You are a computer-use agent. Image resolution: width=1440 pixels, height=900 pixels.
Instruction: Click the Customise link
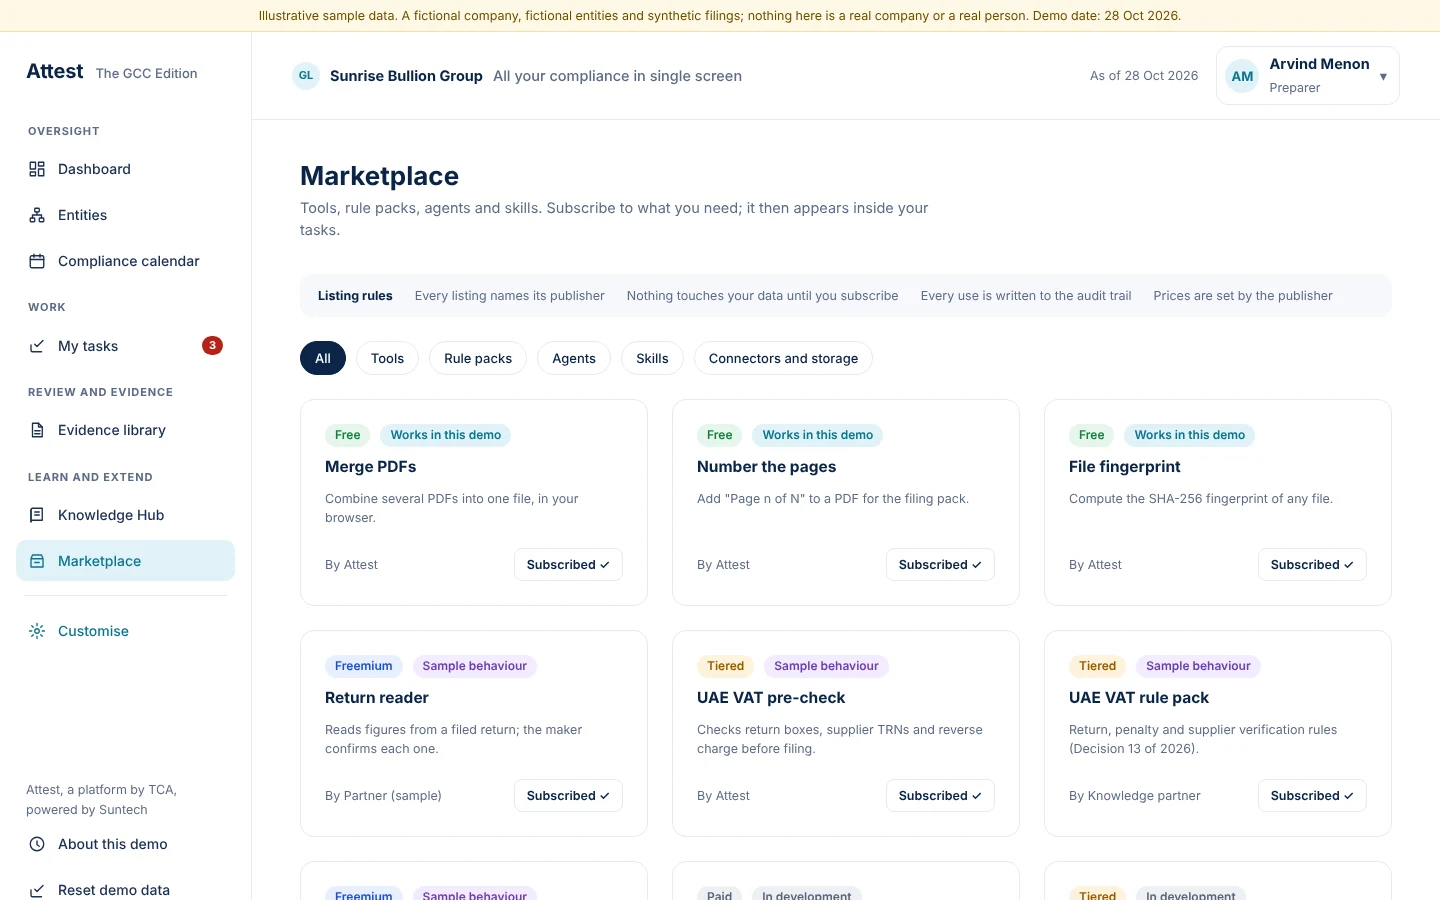pos(125,631)
